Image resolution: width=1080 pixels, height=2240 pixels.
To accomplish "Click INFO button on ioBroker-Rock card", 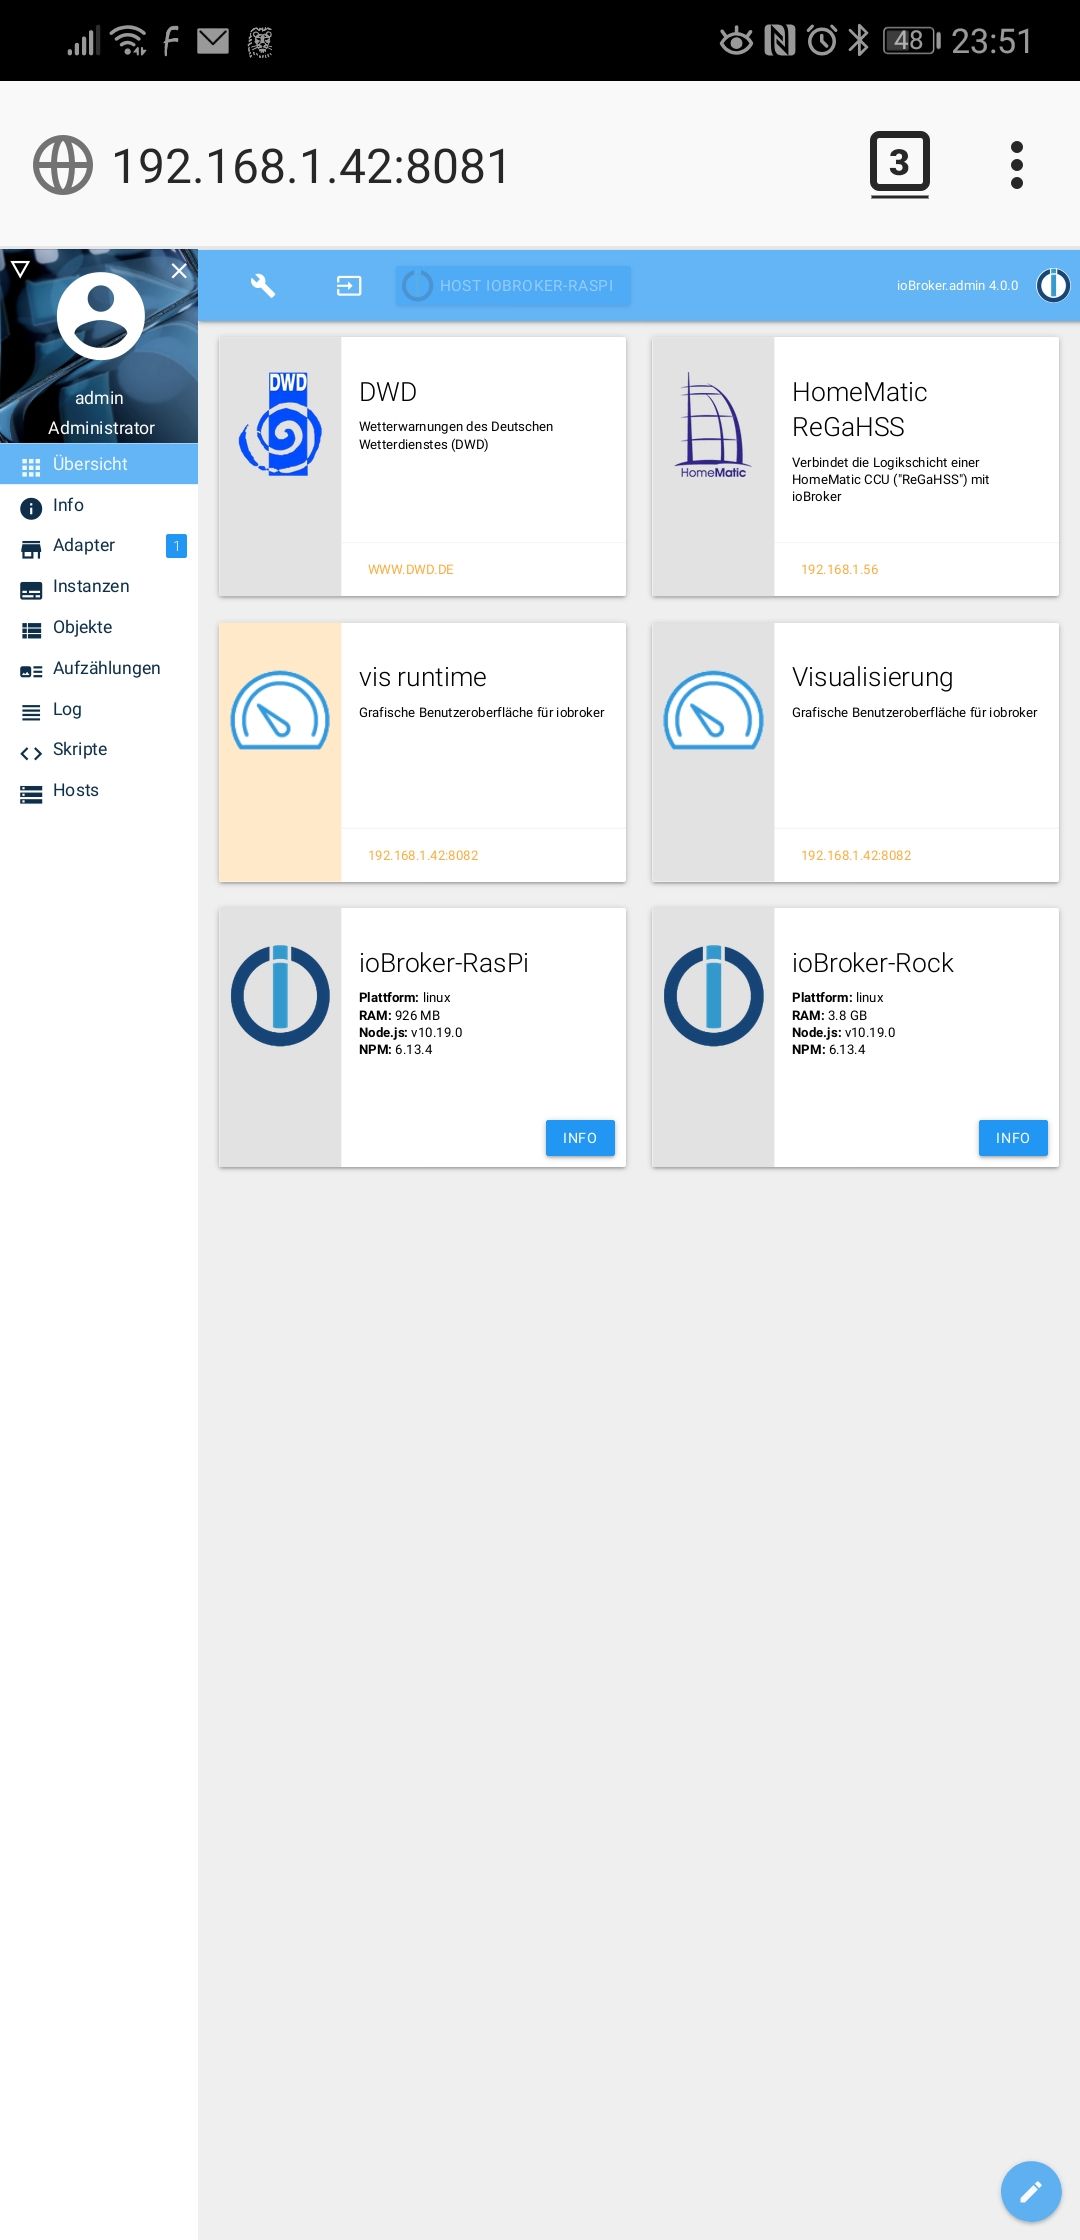I will 1013,1138.
